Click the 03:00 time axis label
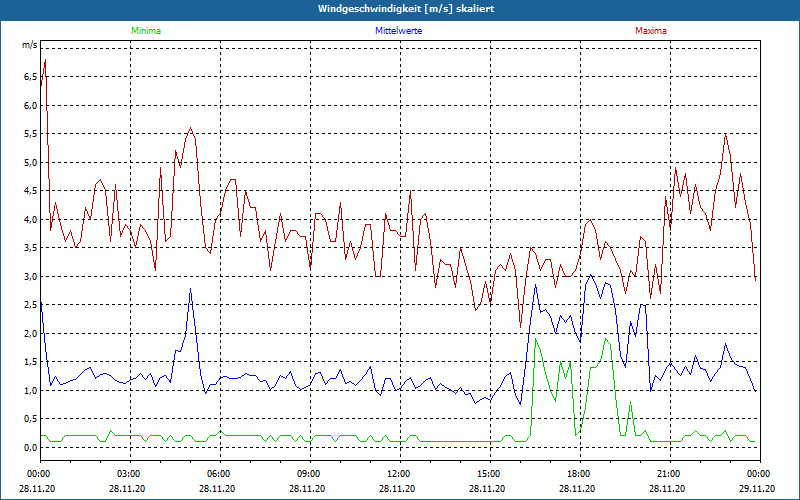 [x=129, y=474]
